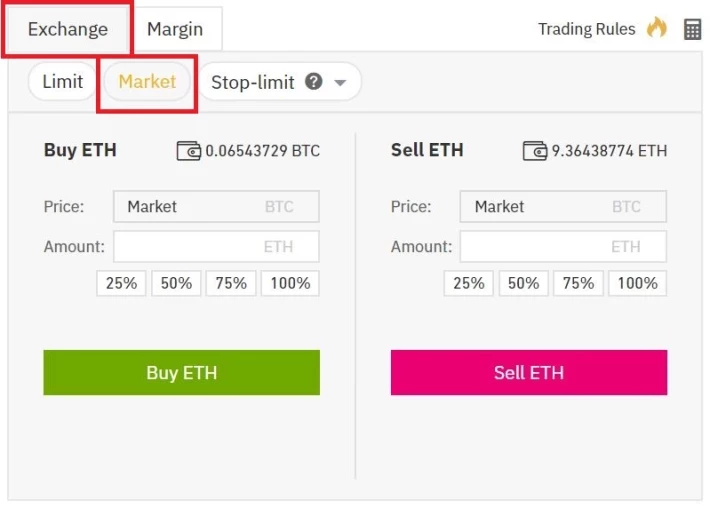Choose the Stop-limit order type
Screen dimensions: 710x508
(253, 82)
